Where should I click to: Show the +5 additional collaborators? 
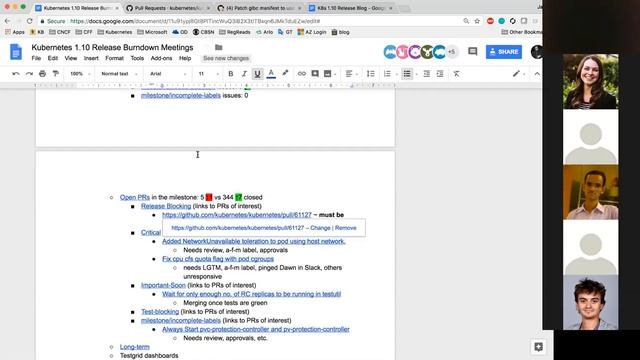tap(451, 52)
